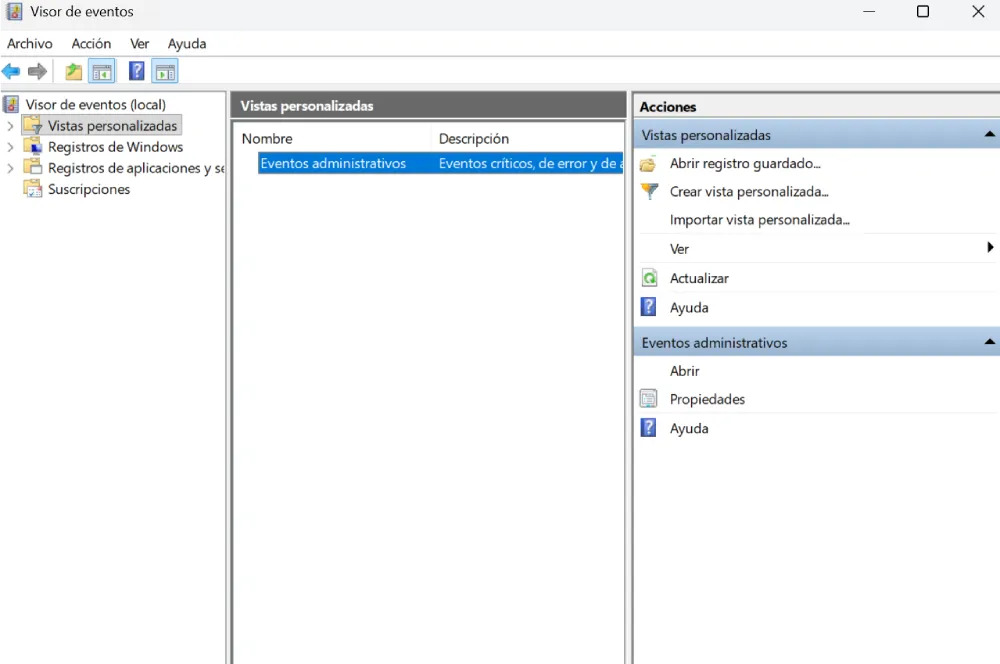The image size is (1000, 664).
Task: Open the Ver submenu arrow in Acciones
Action: tap(989, 248)
